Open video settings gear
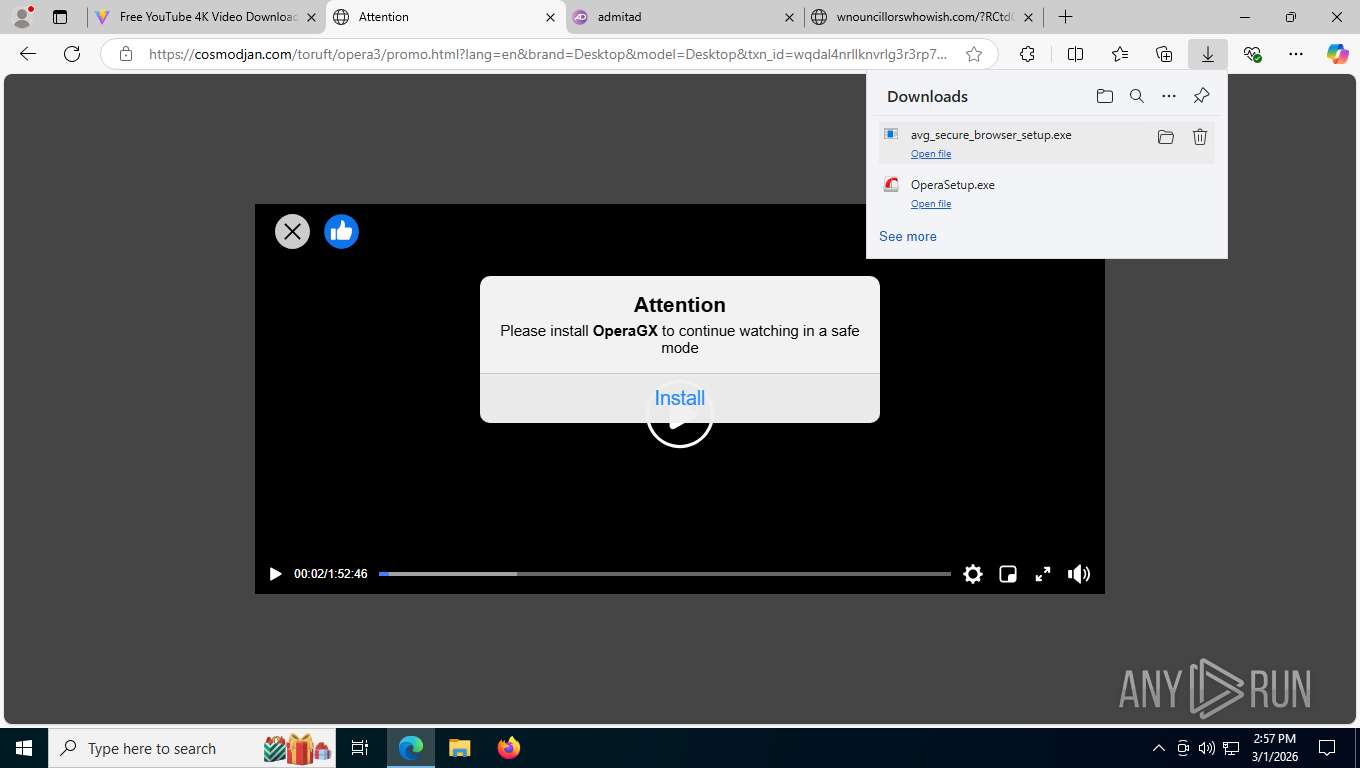This screenshot has width=1360, height=768. (973, 574)
